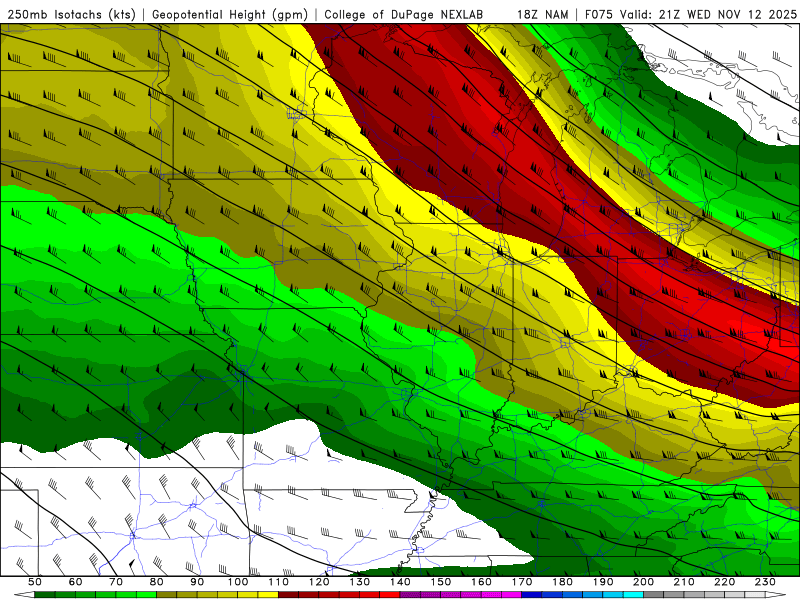Viewport: 800px width, 600px height.
Task: Select the dark purple swatch starting at 140
Action: pos(410,594)
